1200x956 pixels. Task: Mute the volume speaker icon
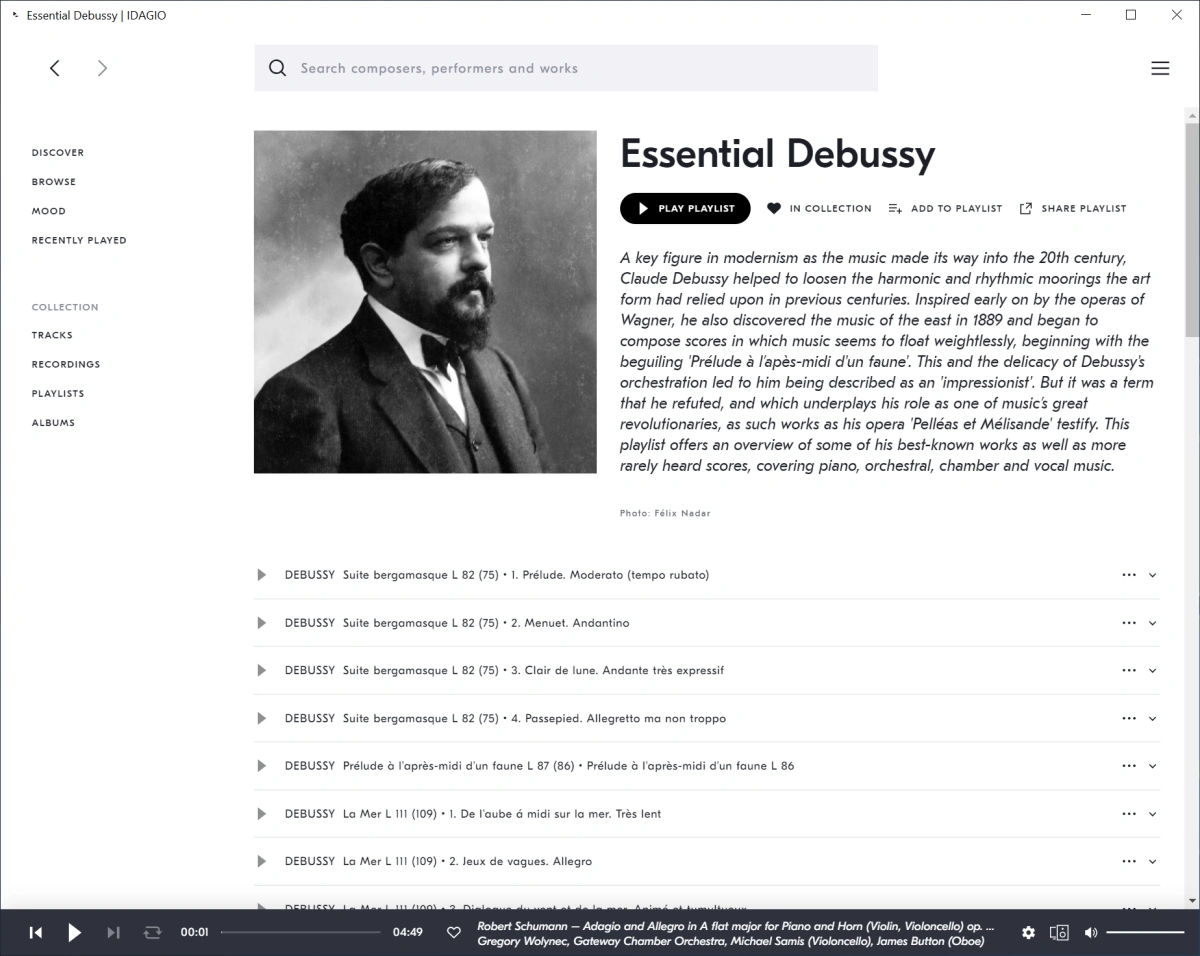pos(1090,933)
